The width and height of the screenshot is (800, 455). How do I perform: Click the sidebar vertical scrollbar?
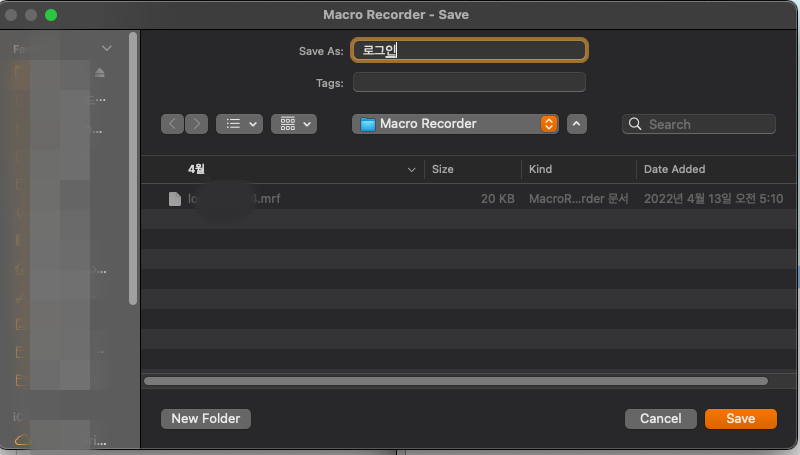click(133, 168)
